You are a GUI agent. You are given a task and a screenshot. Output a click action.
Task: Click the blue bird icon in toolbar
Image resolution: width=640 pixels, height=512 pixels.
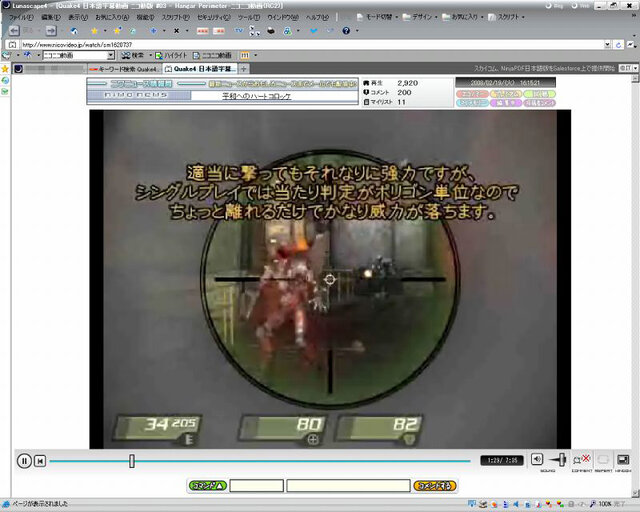313,31
